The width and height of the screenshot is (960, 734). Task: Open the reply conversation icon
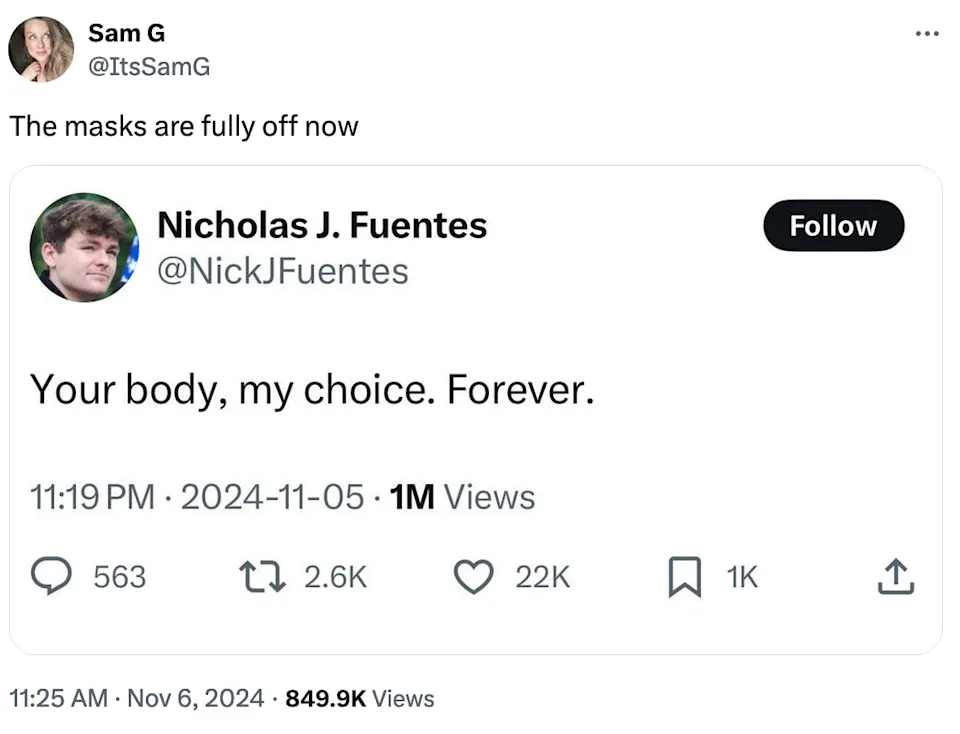tap(51, 577)
